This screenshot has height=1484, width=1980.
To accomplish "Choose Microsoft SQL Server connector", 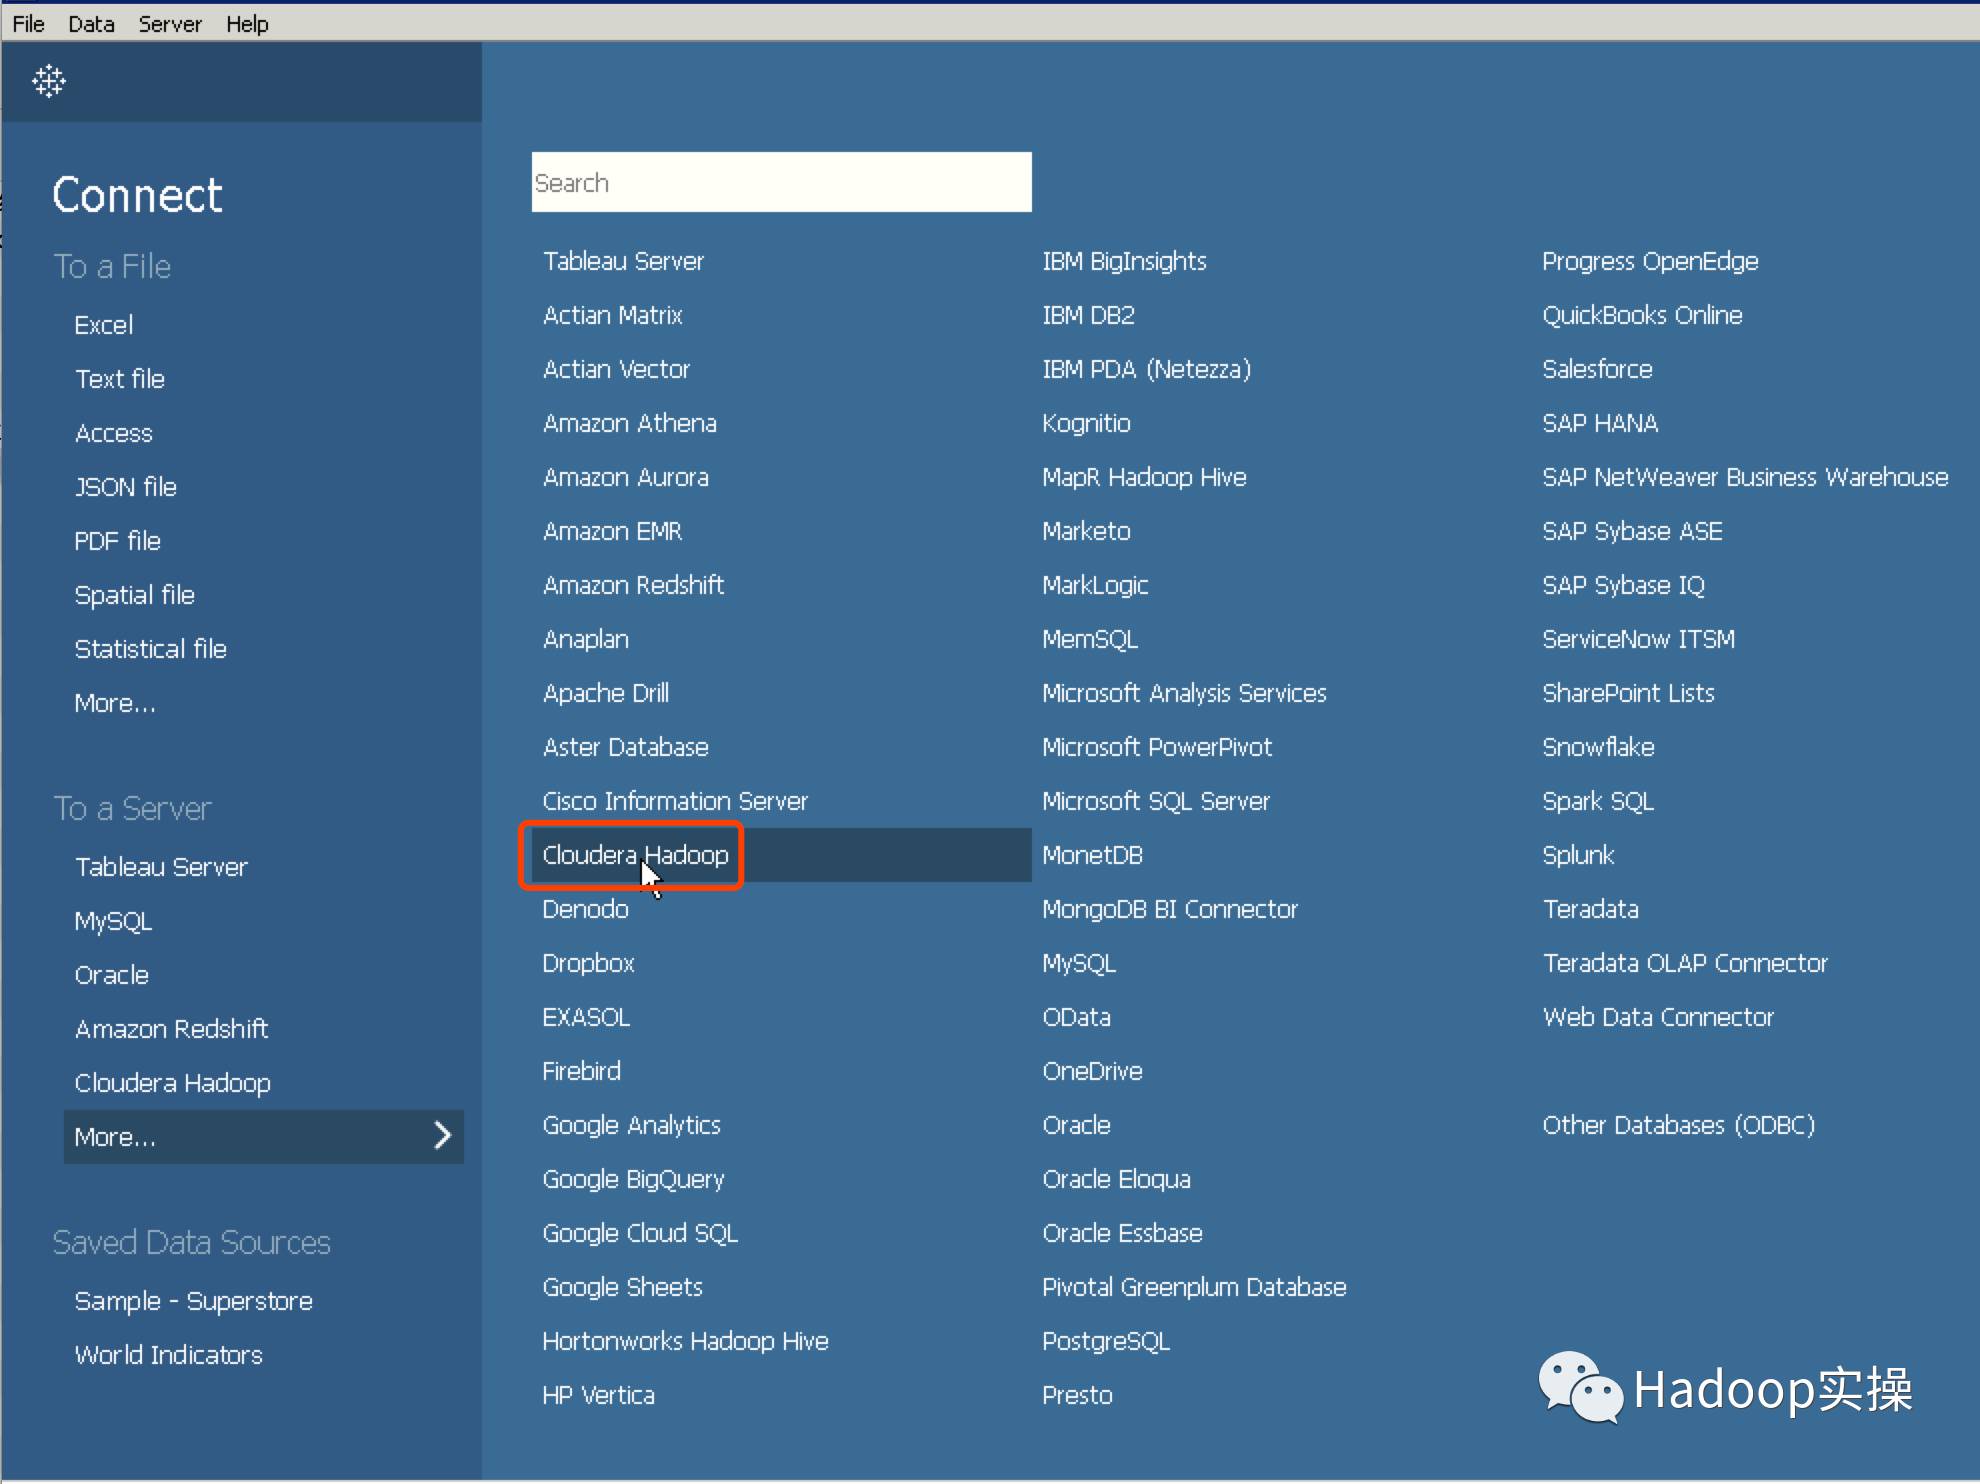I will pos(1156,801).
